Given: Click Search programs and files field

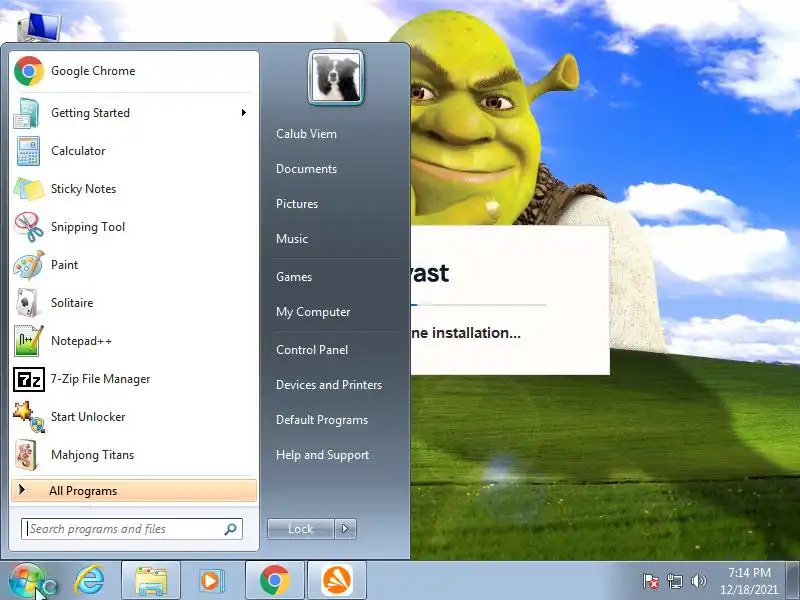Looking at the screenshot, I should click(132, 529).
